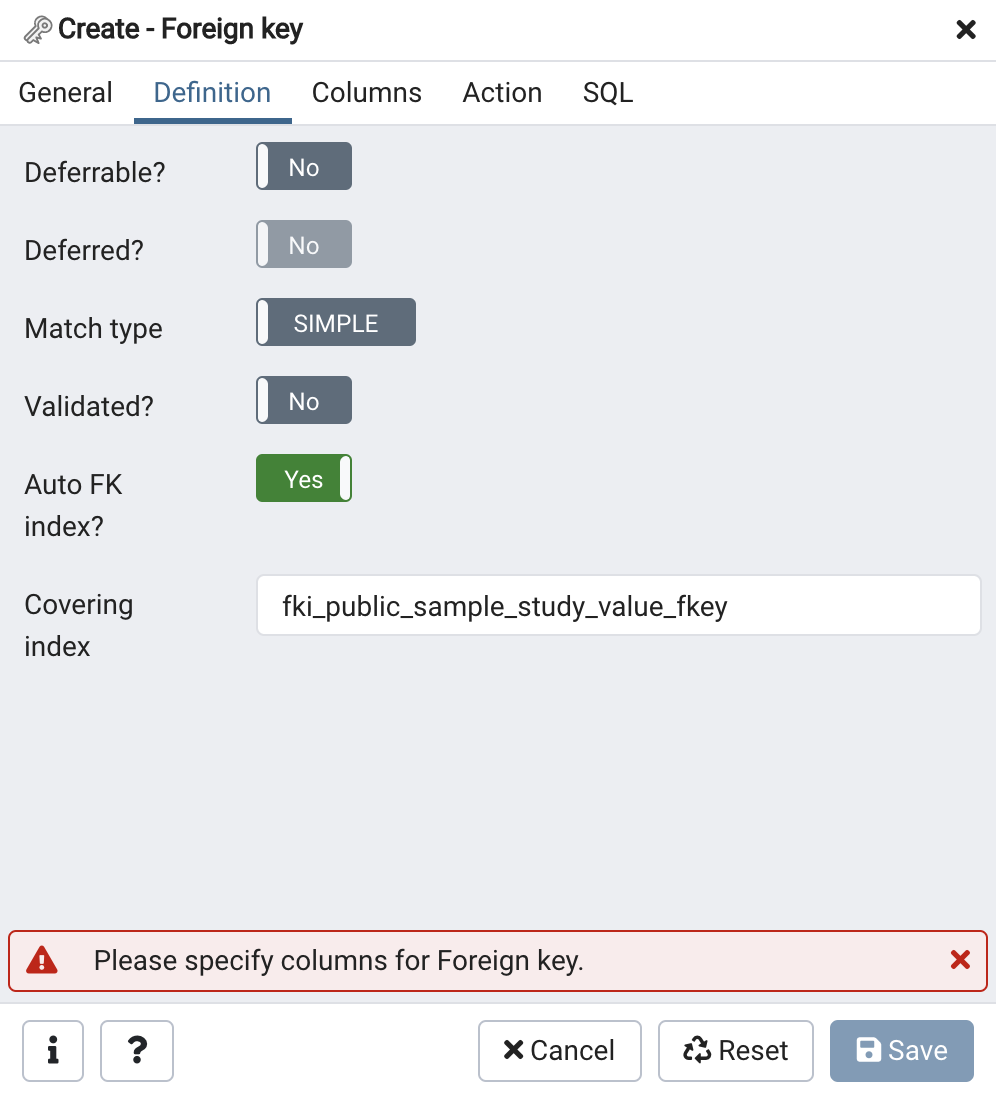Open the Columns tab
The width and height of the screenshot is (996, 1094).
pos(367,93)
